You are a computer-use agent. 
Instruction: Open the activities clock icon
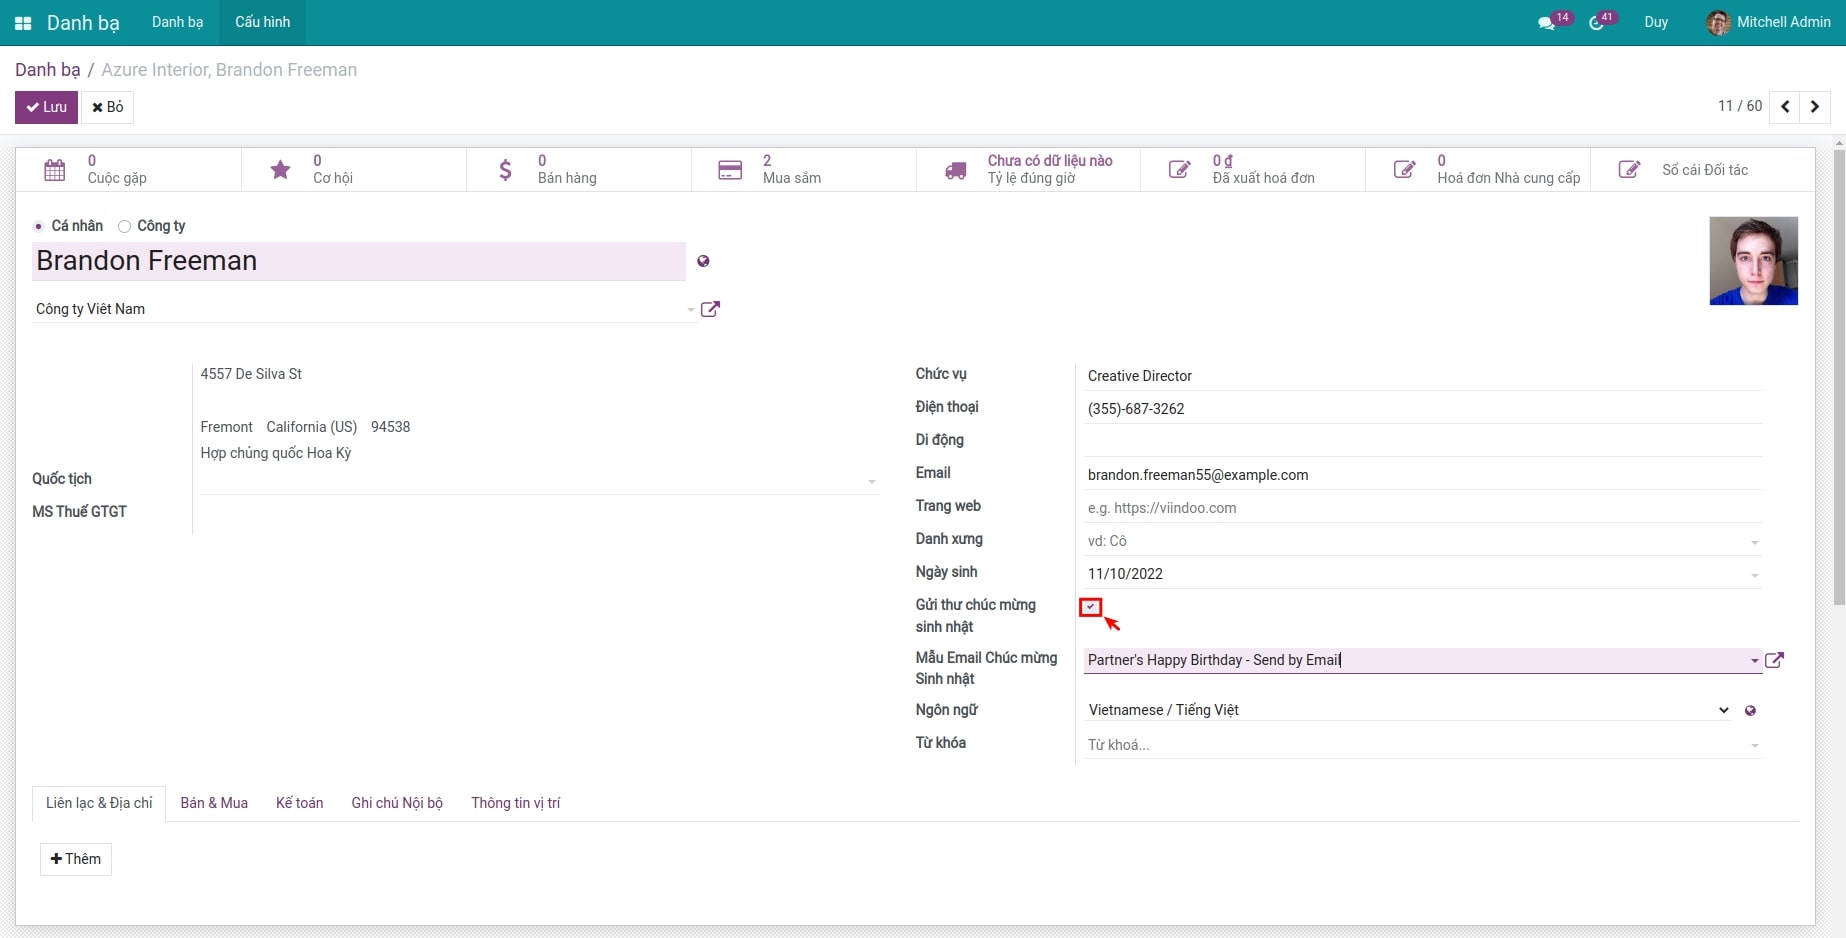tap(1596, 23)
